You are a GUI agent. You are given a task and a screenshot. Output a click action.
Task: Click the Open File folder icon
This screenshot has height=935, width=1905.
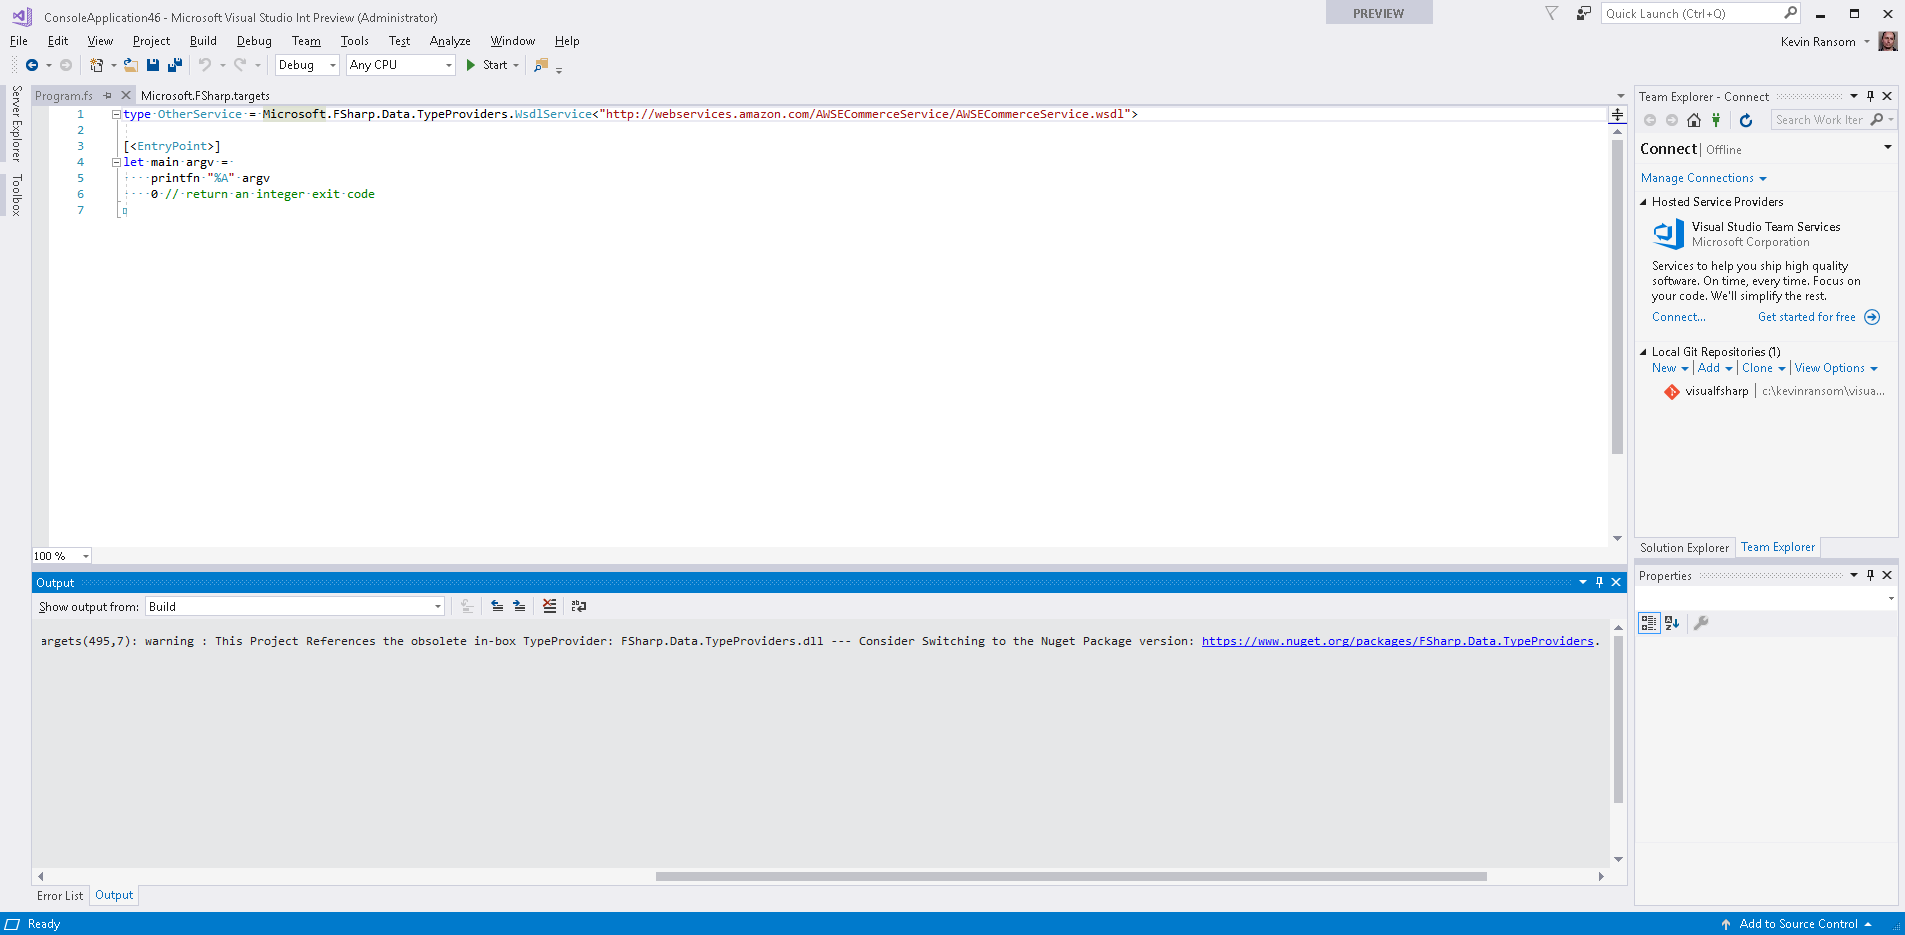(x=130, y=65)
